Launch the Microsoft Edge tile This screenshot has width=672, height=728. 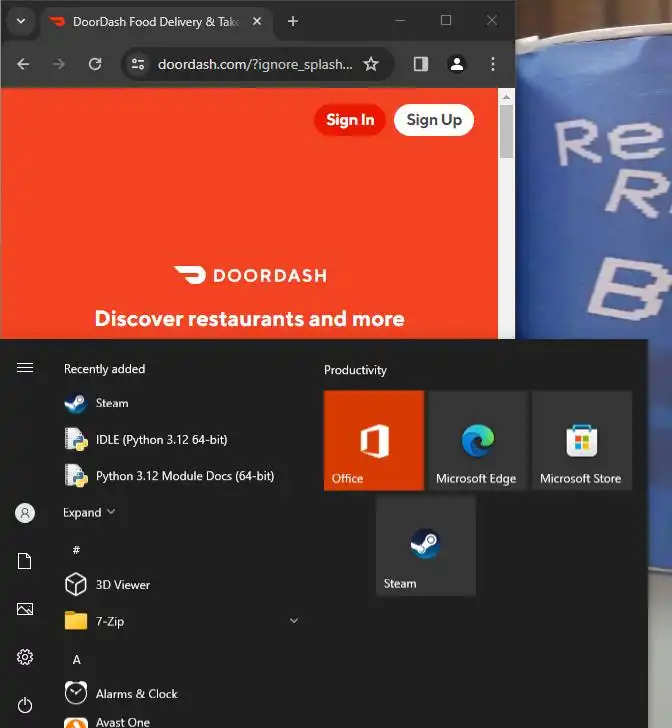(x=478, y=441)
